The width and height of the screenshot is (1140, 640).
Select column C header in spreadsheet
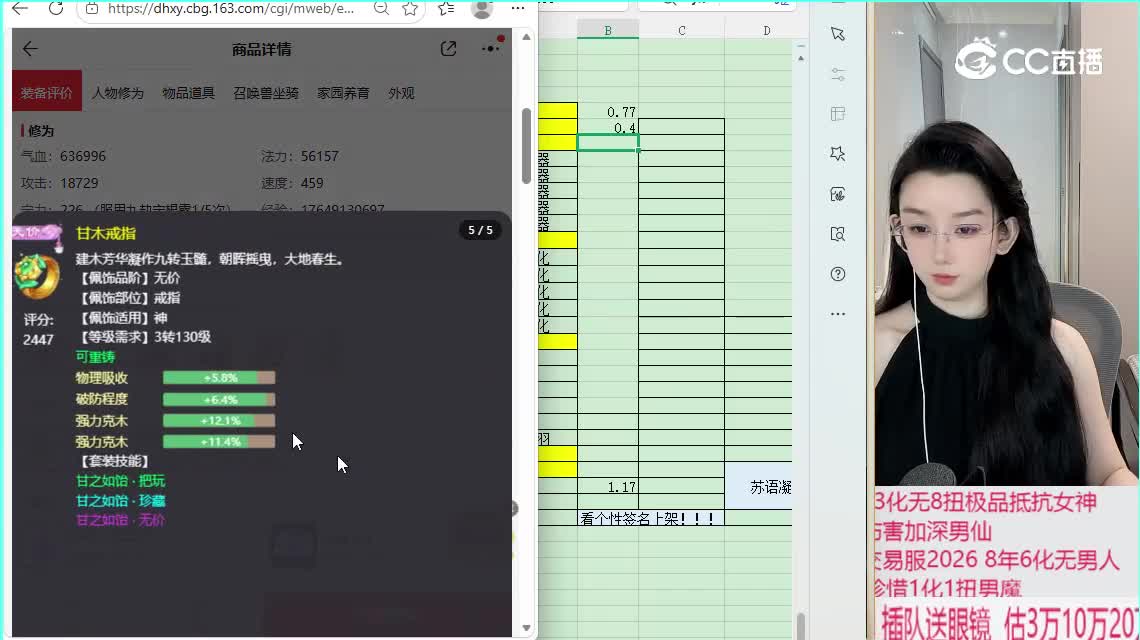pyautogui.click(x=681, y=31)
